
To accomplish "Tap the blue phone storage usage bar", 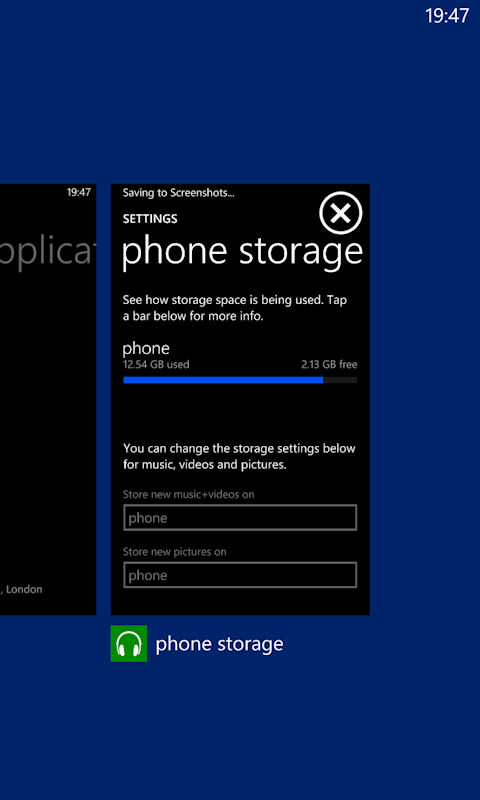I will pyautogui.click(x=223, y=380).
